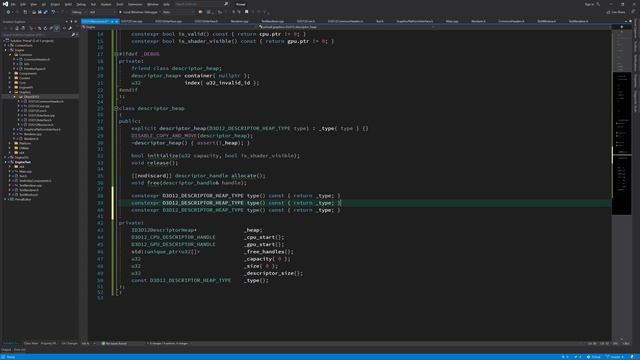The image size is (640, 360).
Task: Open the Engine project scope dropdown
Action: pos(169,27)
